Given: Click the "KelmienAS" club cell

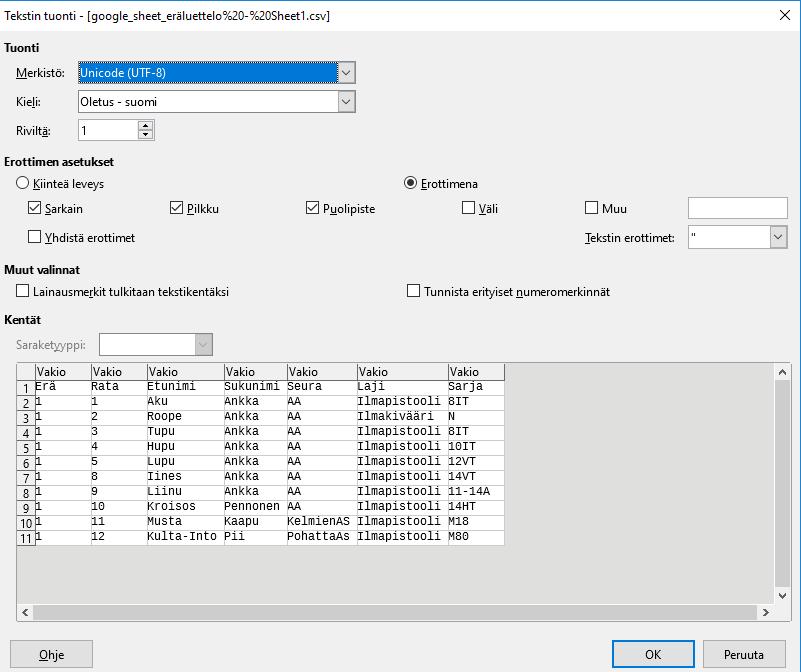Looking at the screenshot, I should click(322, 522).
